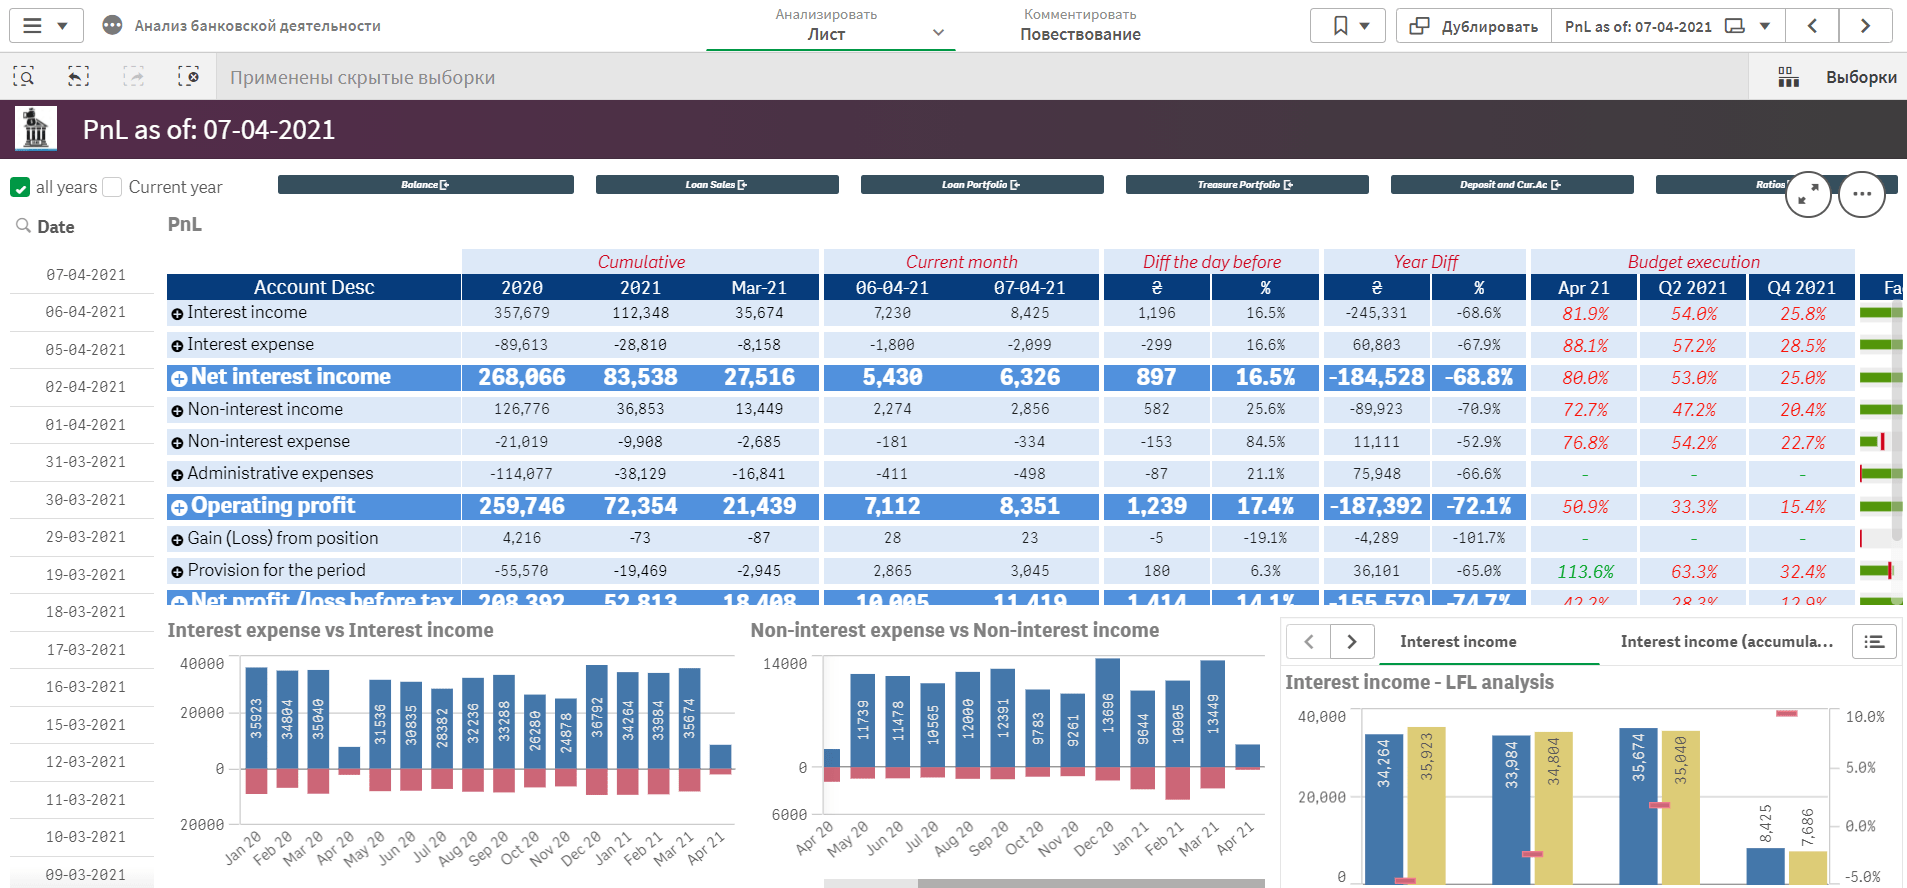Step back in selections
This screenshot has height=888, width=1907.
(x=78, y=77)
